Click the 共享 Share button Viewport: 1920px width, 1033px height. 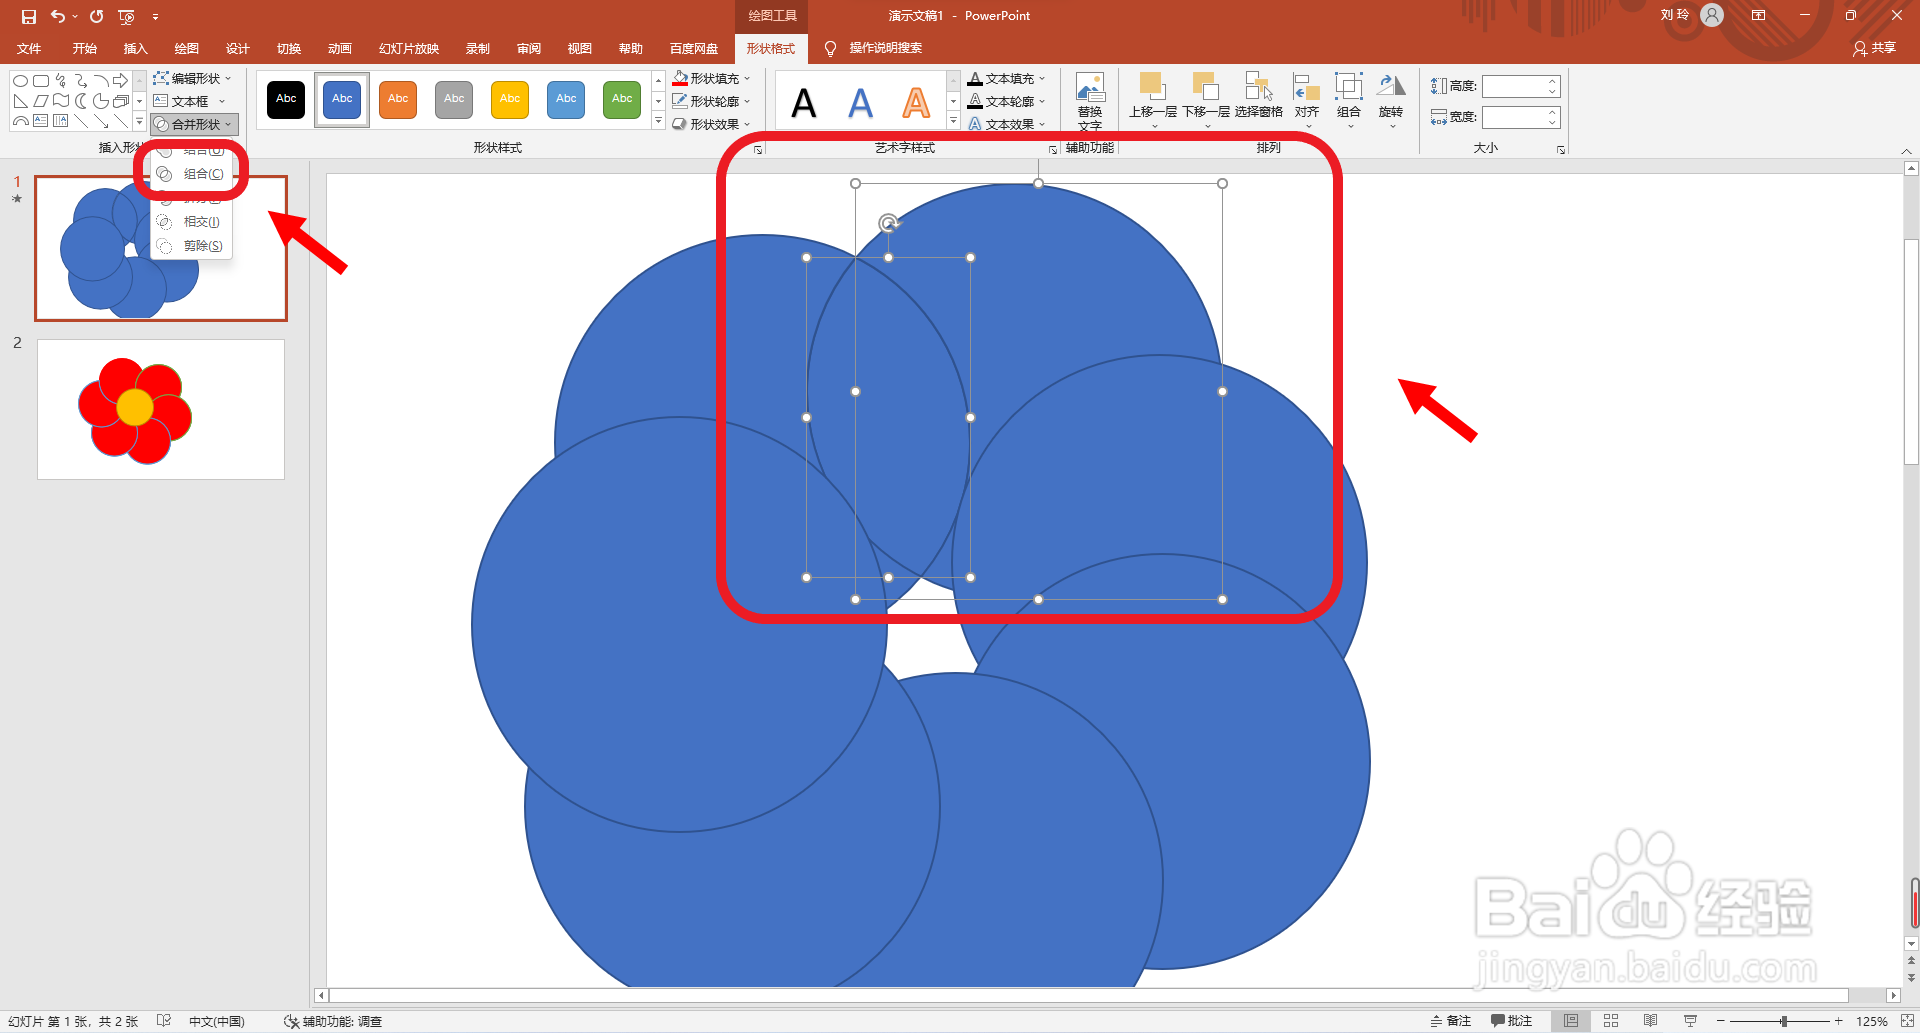pos(1875,48)
